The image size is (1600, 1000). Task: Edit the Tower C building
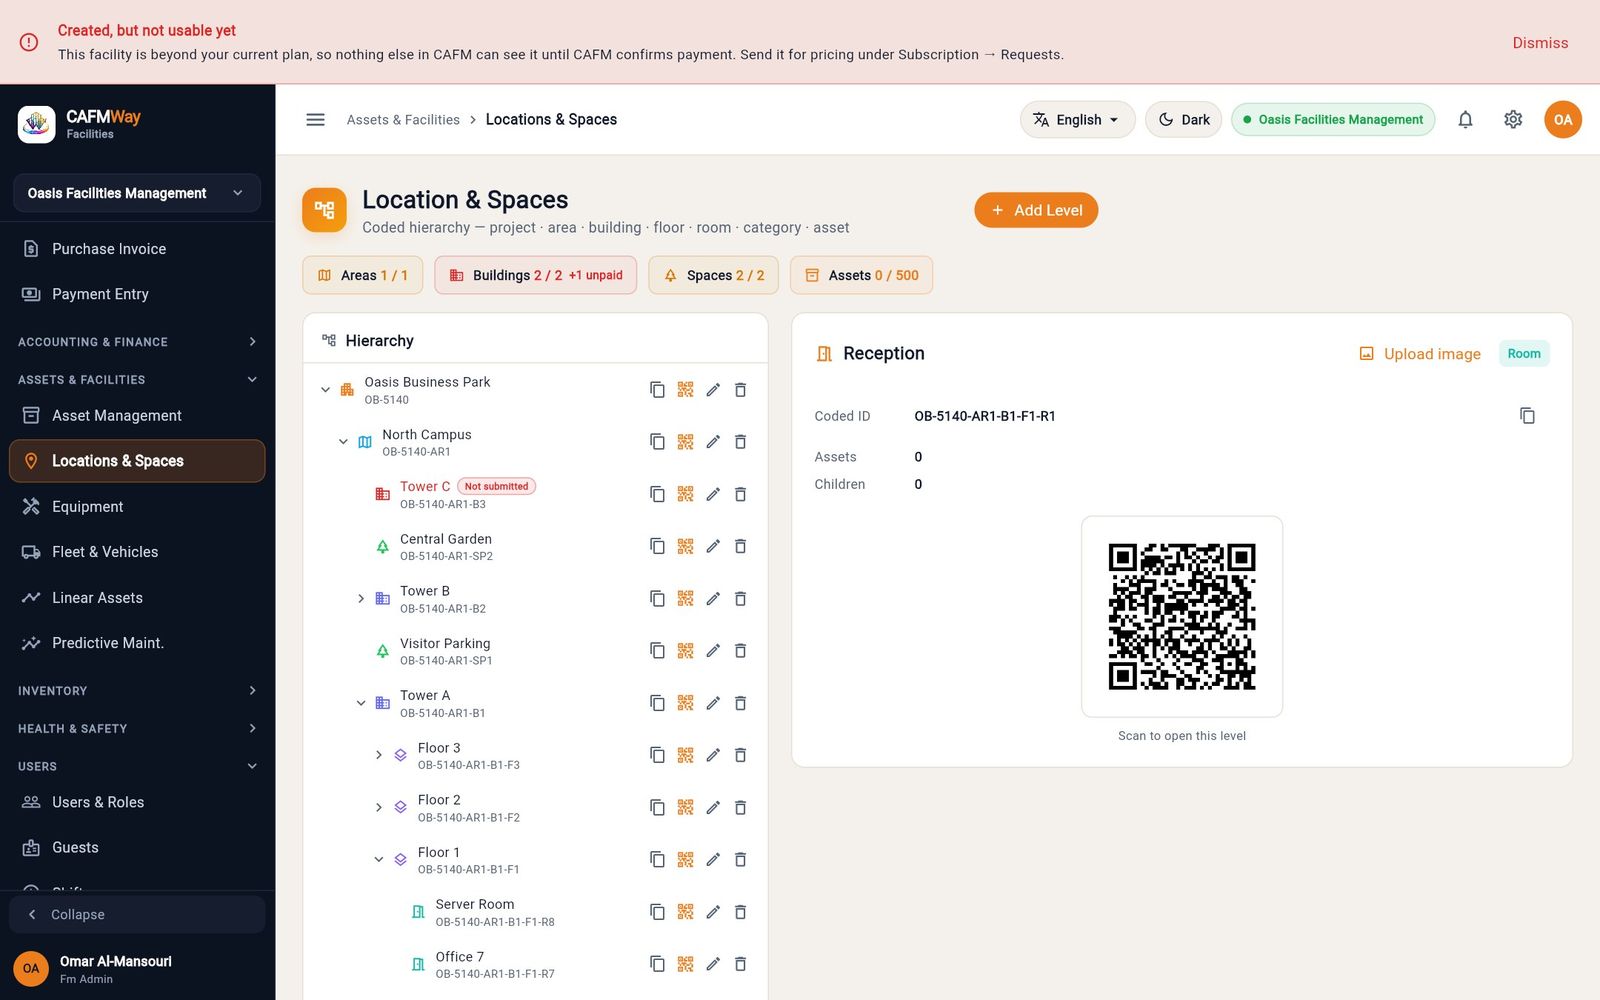tap(713, 494)
